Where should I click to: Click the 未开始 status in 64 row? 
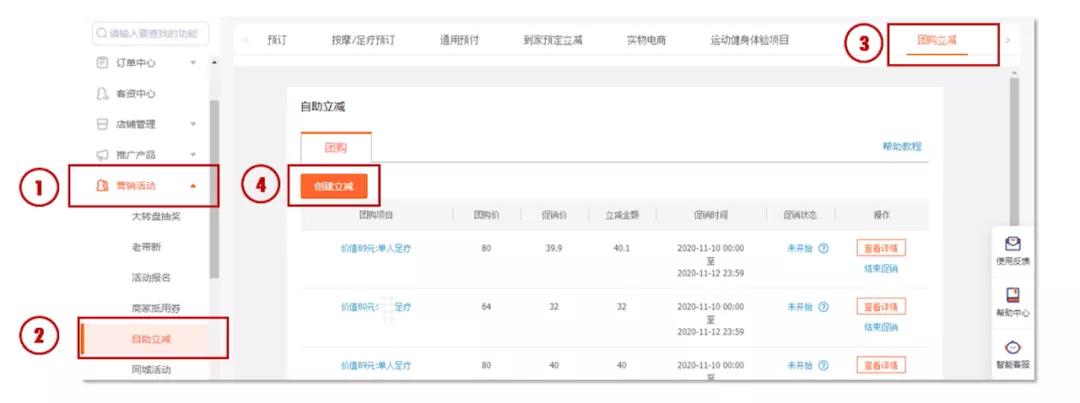[800, 307]
